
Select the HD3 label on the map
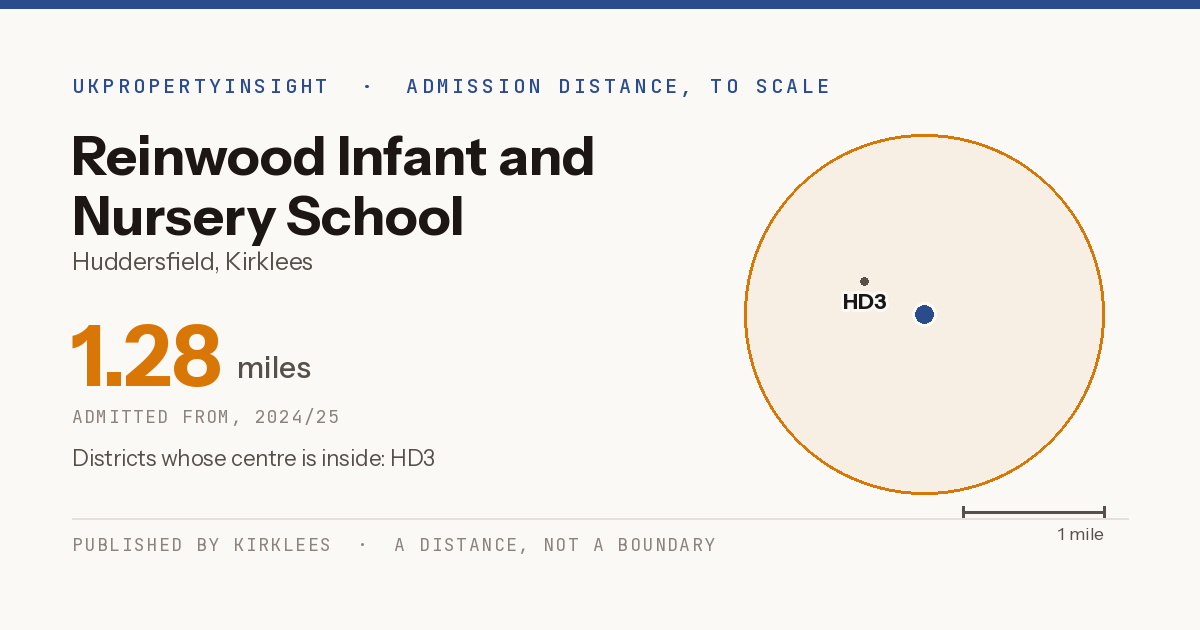click(864, 302)
